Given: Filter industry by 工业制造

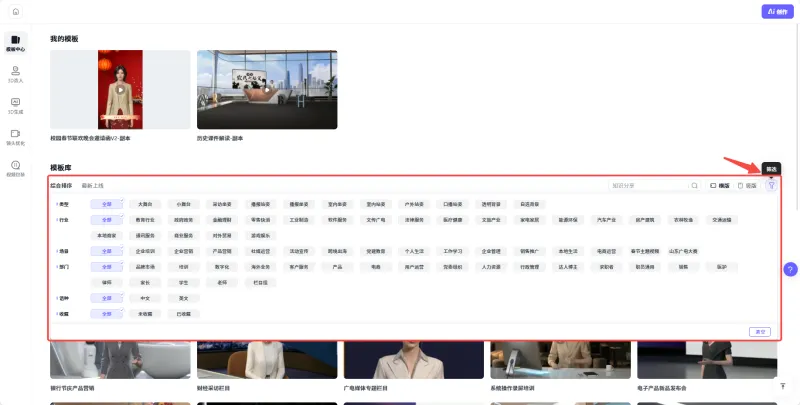Looking at the screenshot, I should (299, 220).
